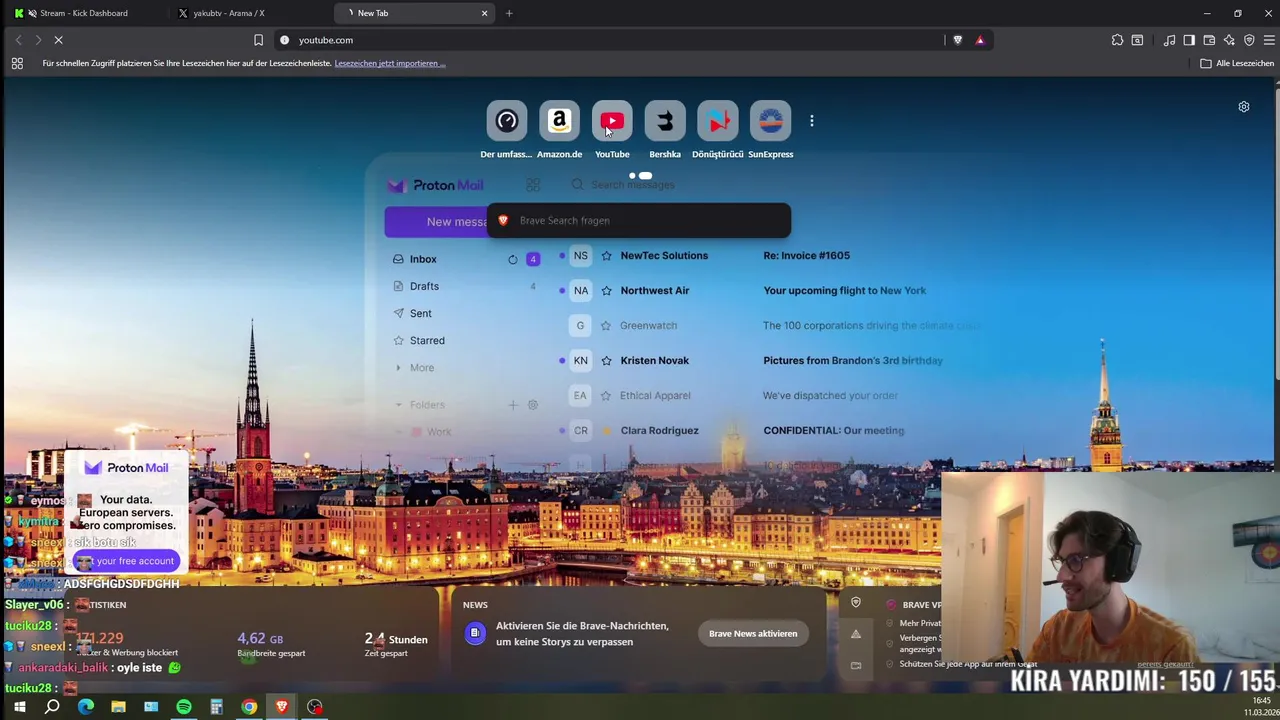Open the Alle Lesezeichen folder
This screenshot has width=1280, height=720.
point(1237,63)
